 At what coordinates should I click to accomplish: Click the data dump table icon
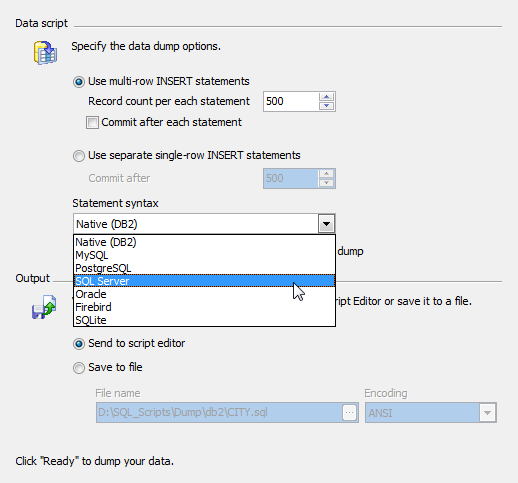point(45,53)
